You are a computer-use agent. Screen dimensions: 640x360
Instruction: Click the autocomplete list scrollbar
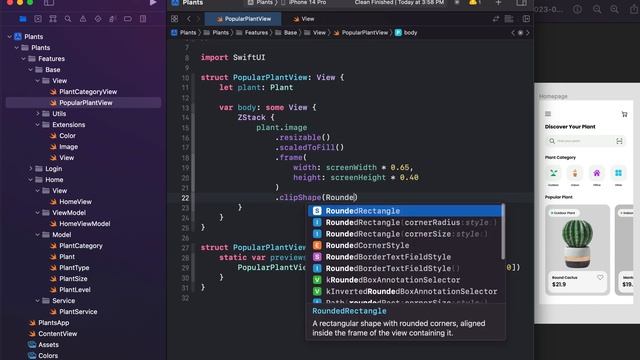point(503,231)
